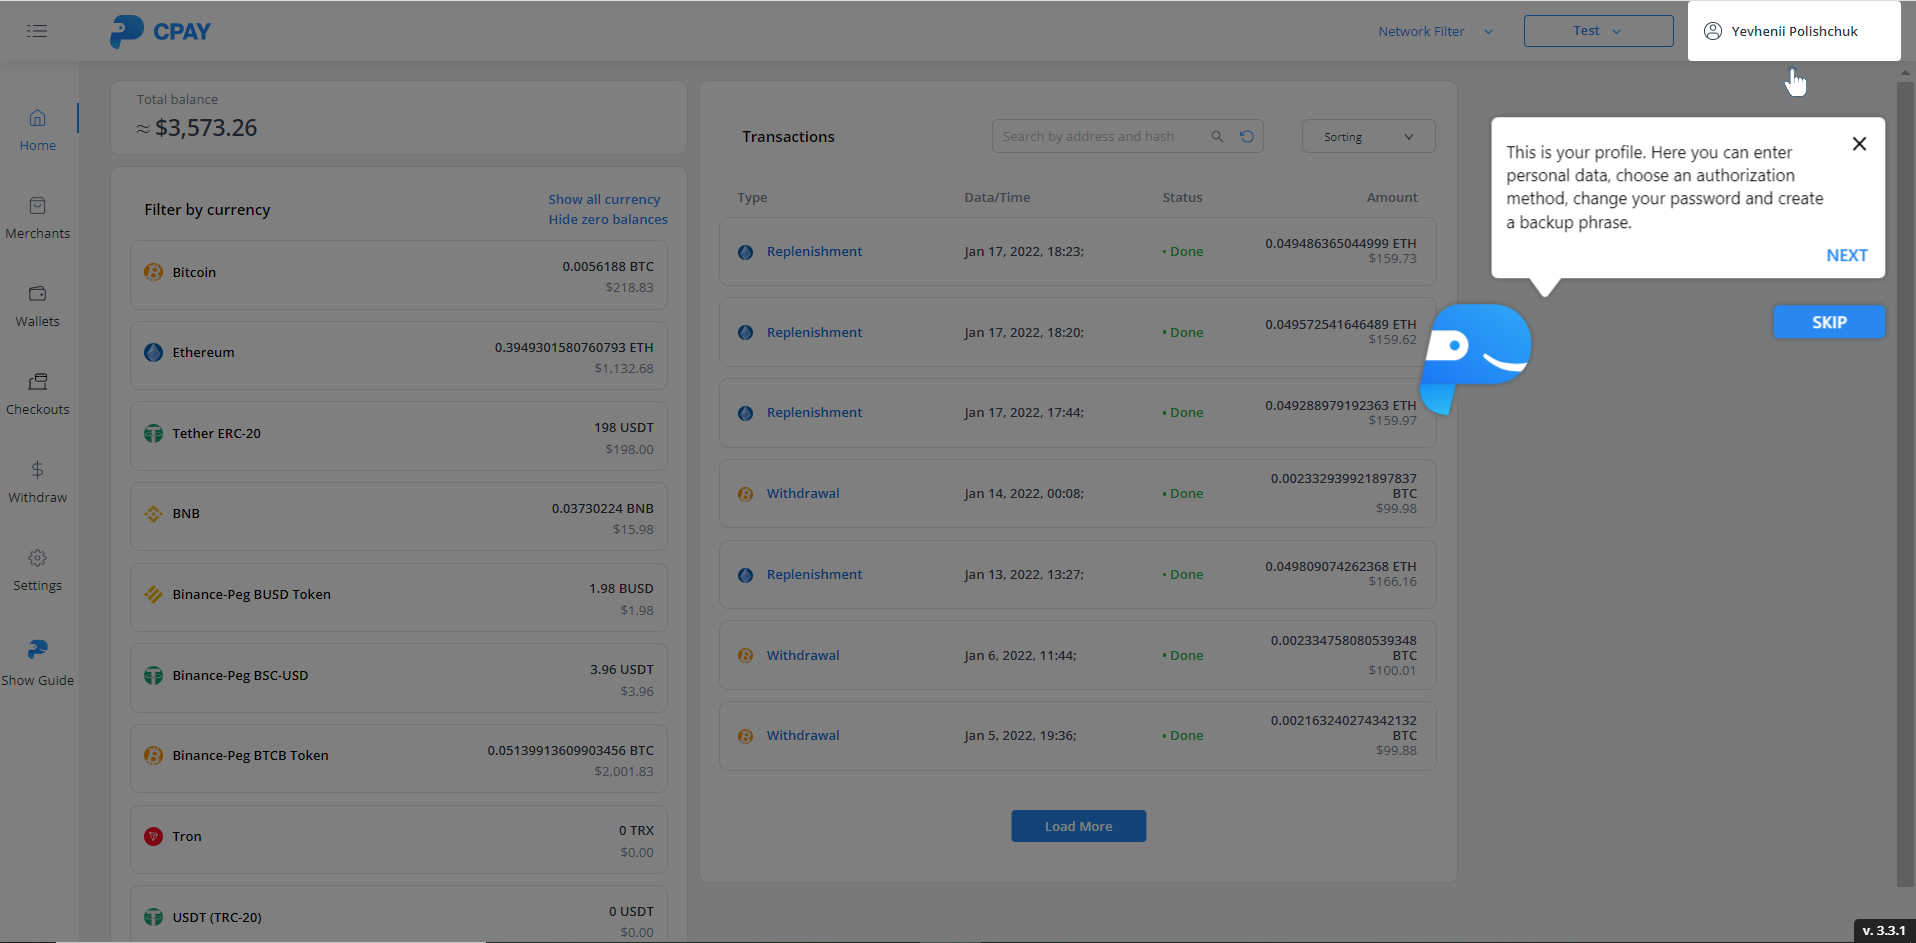
Task: Click the CPAY logo
Action: click(160, 31)
